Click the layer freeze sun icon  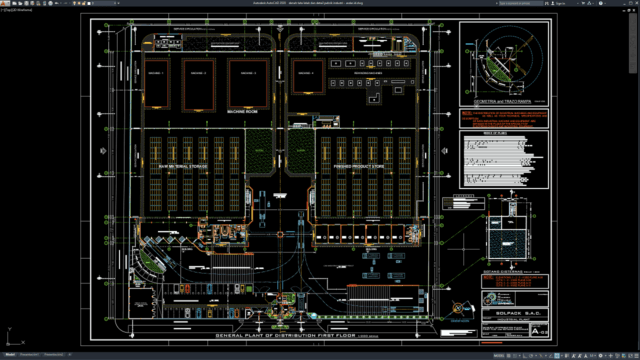click(79, 3)
